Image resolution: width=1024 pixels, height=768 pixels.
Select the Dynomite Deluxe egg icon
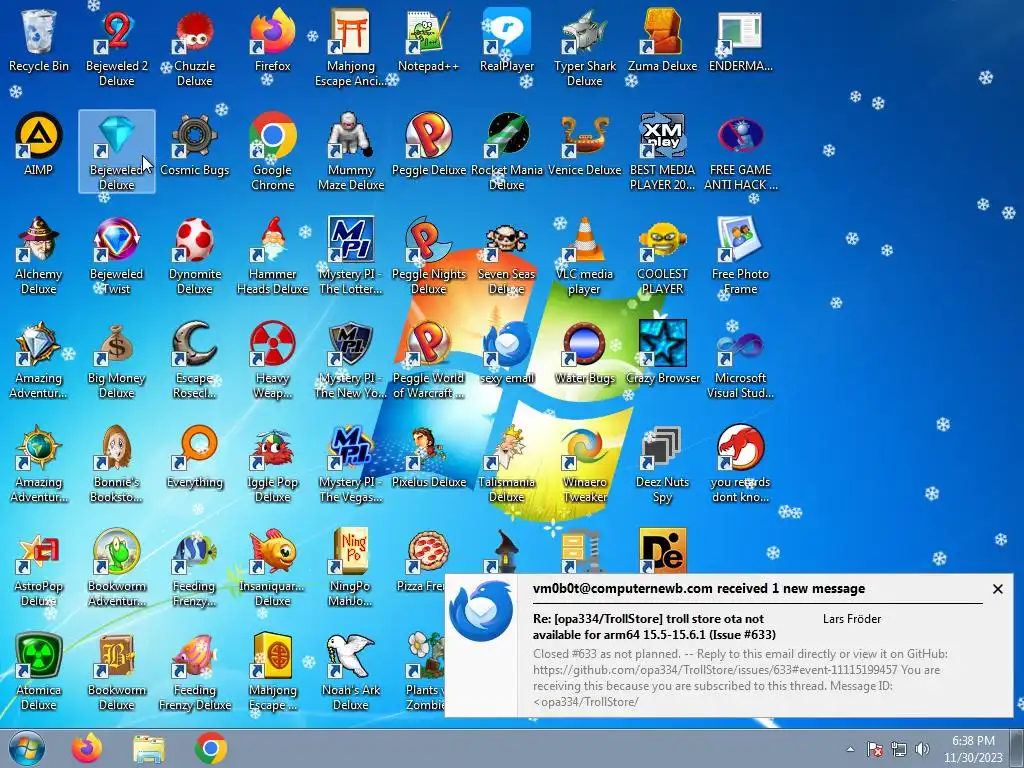(x=195, y=255)
